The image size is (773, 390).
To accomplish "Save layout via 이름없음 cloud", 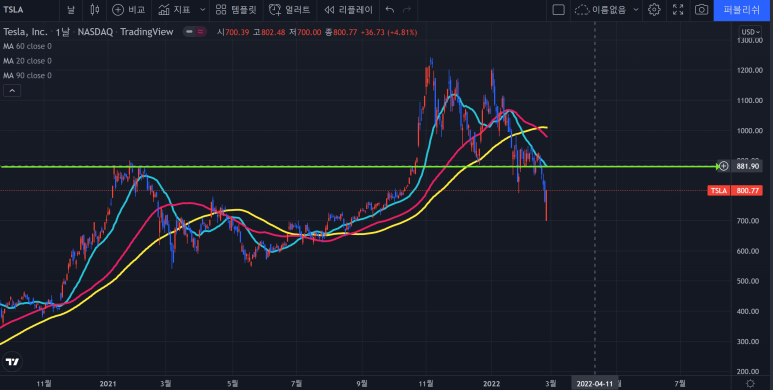I will coord(600,10).
